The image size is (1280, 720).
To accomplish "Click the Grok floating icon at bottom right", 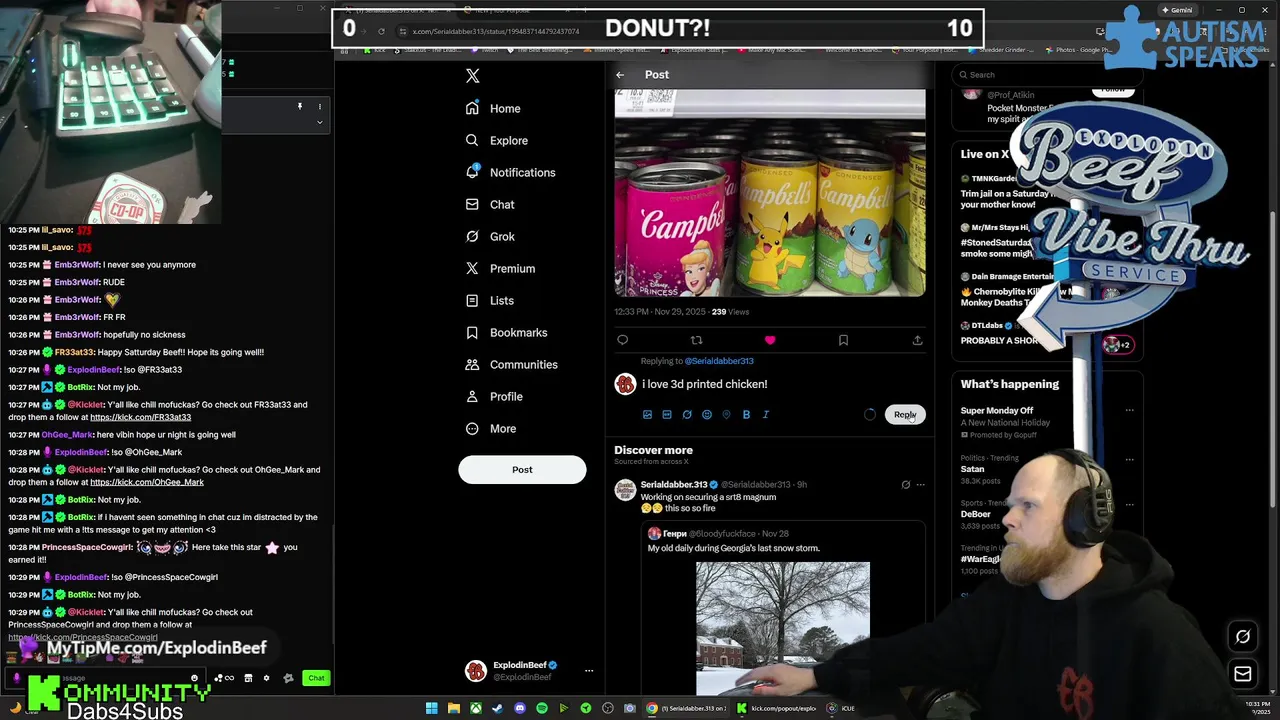I will point(1243,636).
